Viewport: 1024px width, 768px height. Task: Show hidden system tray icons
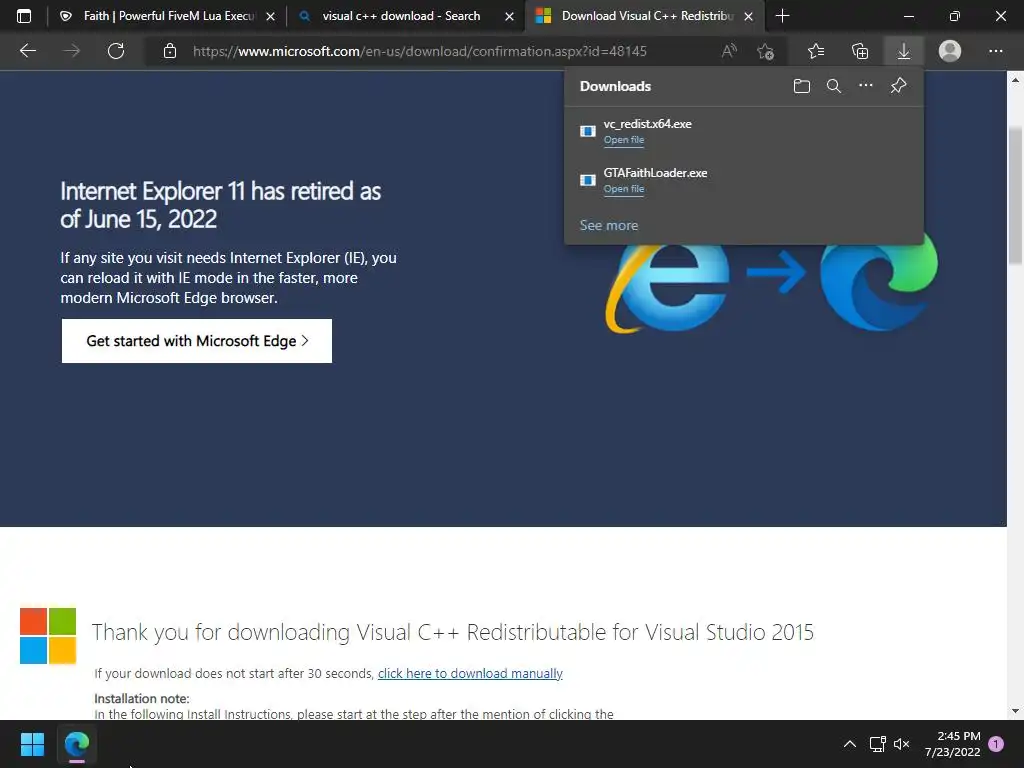[x=850, y=744]
